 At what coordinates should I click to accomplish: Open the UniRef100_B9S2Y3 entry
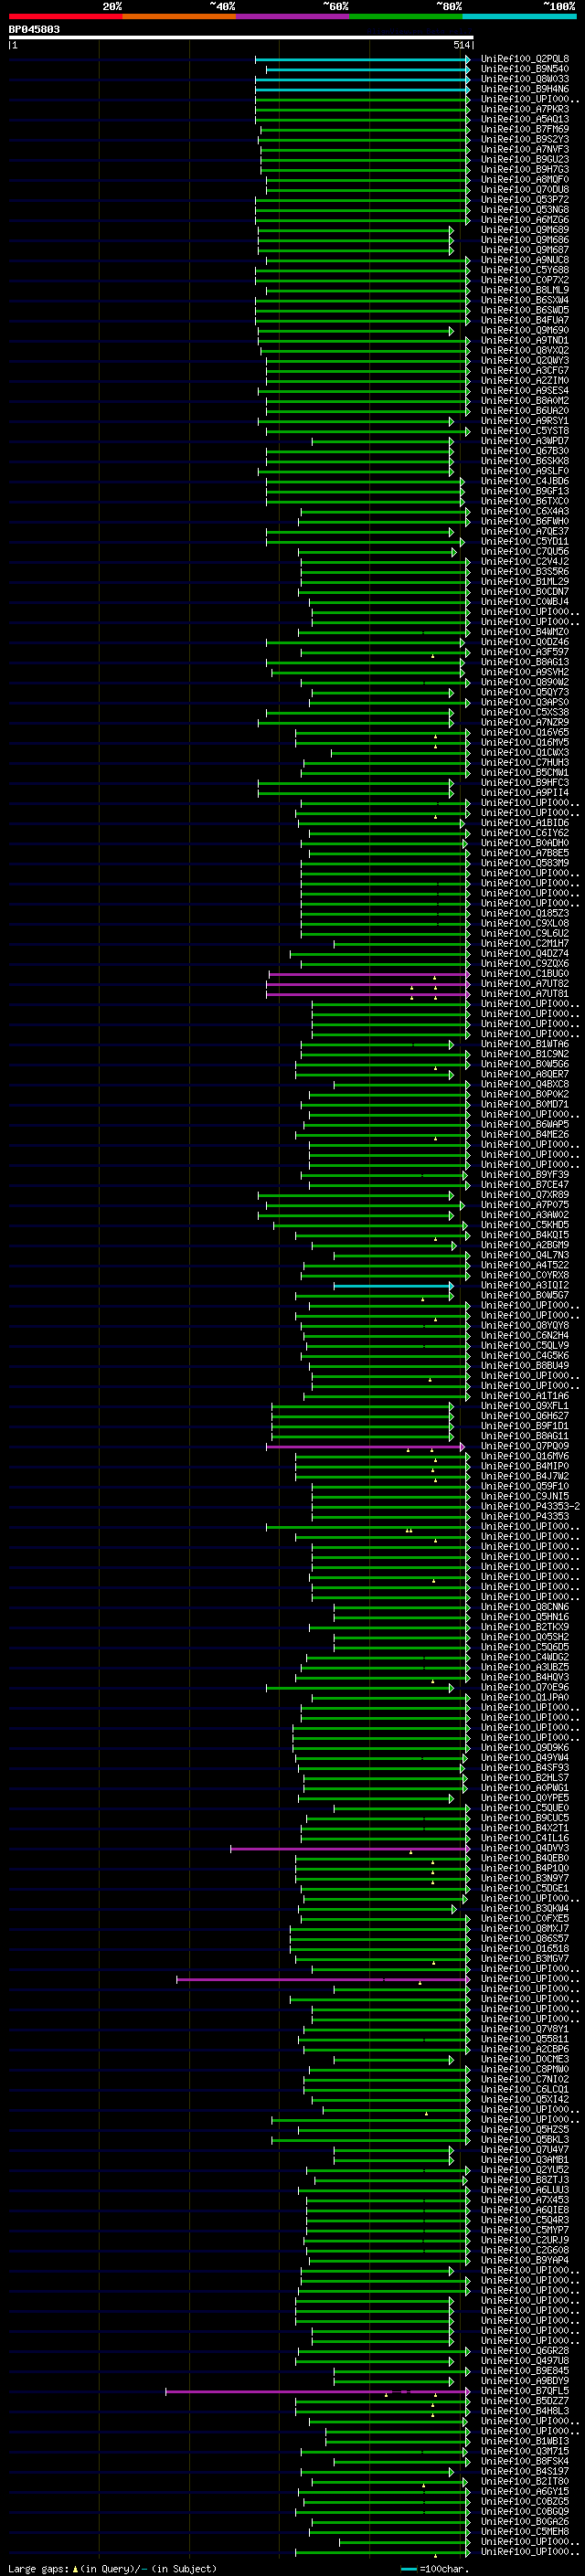pyautogui.click(x=525, y=139)
